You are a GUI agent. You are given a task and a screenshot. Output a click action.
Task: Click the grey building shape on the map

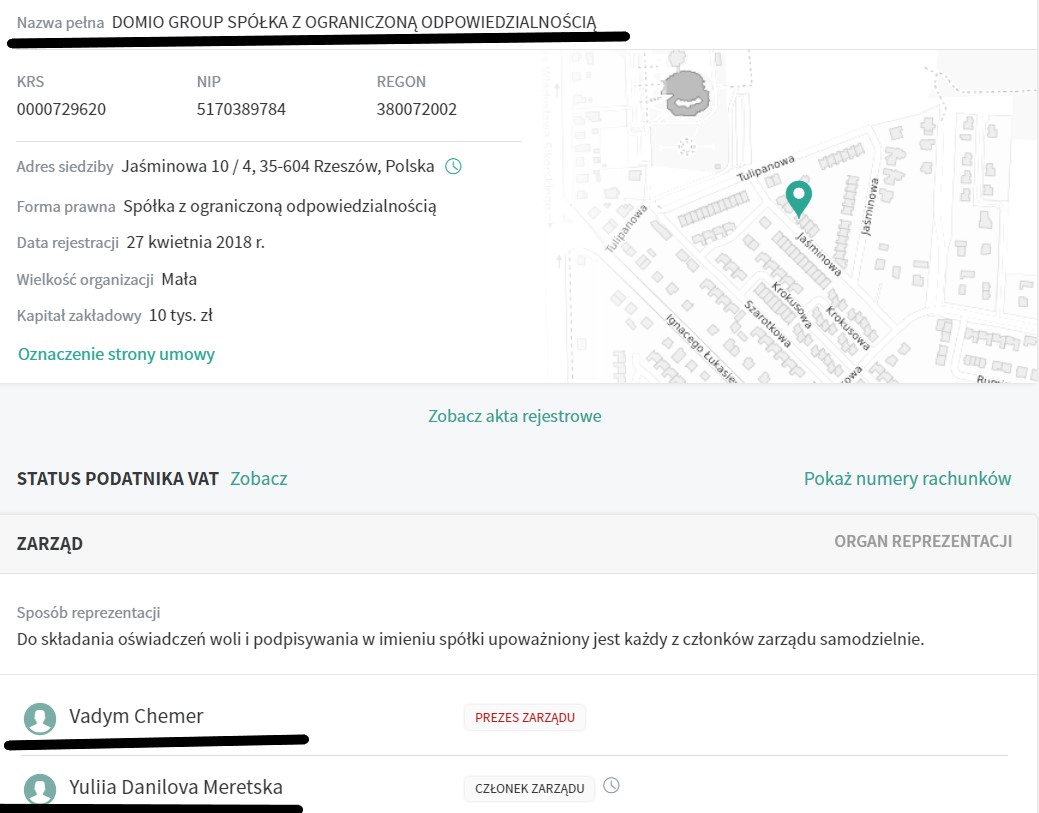(684, 93)
